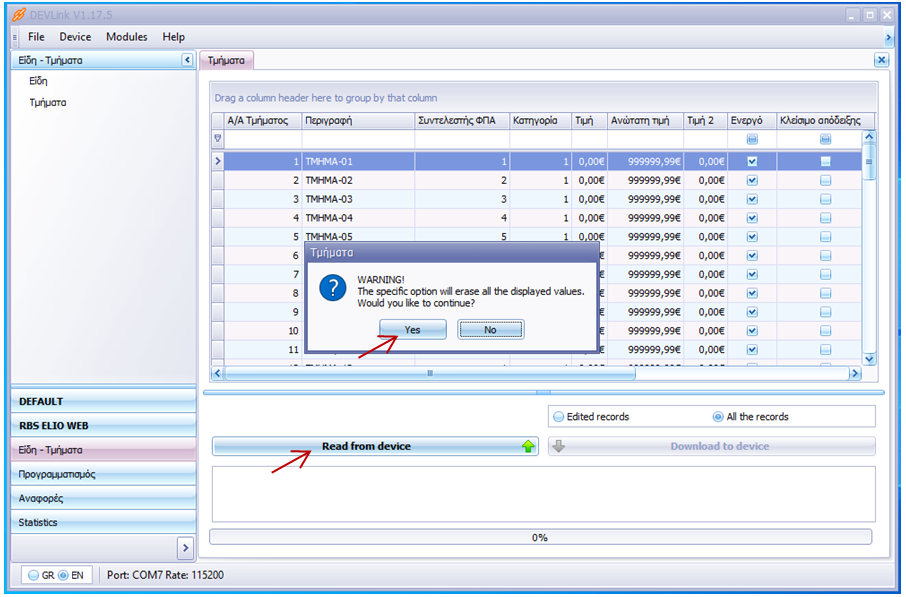
Task: Expand the navigation pane bottom chevron
Action: pyautogui.click(x=185, y=547)
